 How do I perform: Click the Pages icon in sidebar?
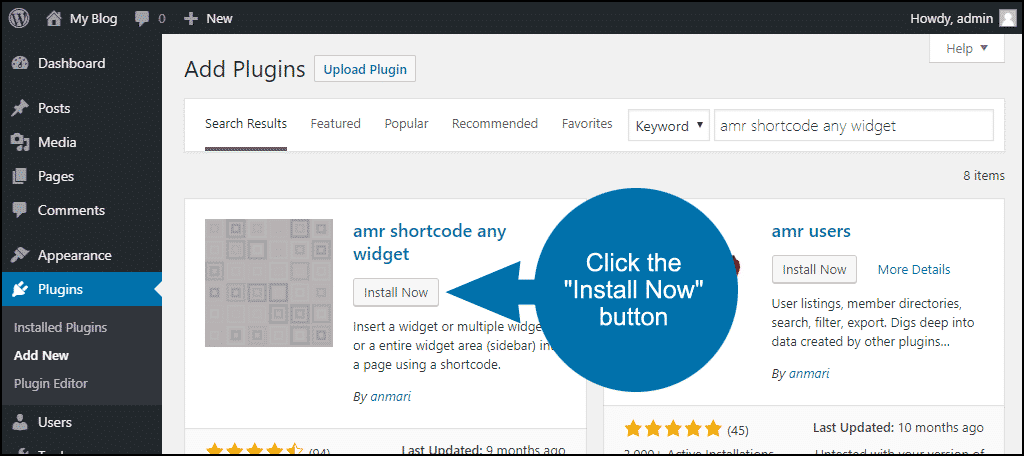tap(20, 176)
